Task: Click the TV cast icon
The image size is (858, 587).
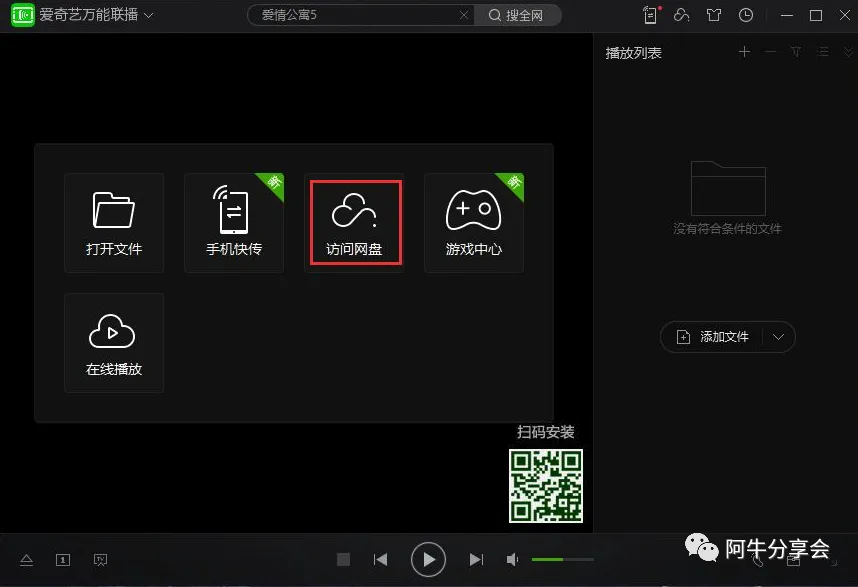Action: (100, 560)
